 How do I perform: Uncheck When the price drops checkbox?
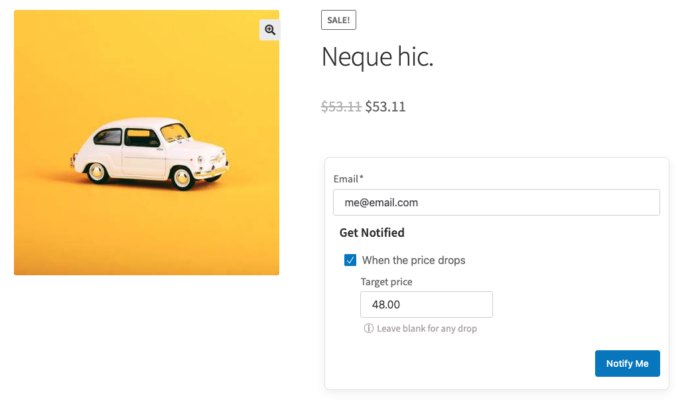350,260
